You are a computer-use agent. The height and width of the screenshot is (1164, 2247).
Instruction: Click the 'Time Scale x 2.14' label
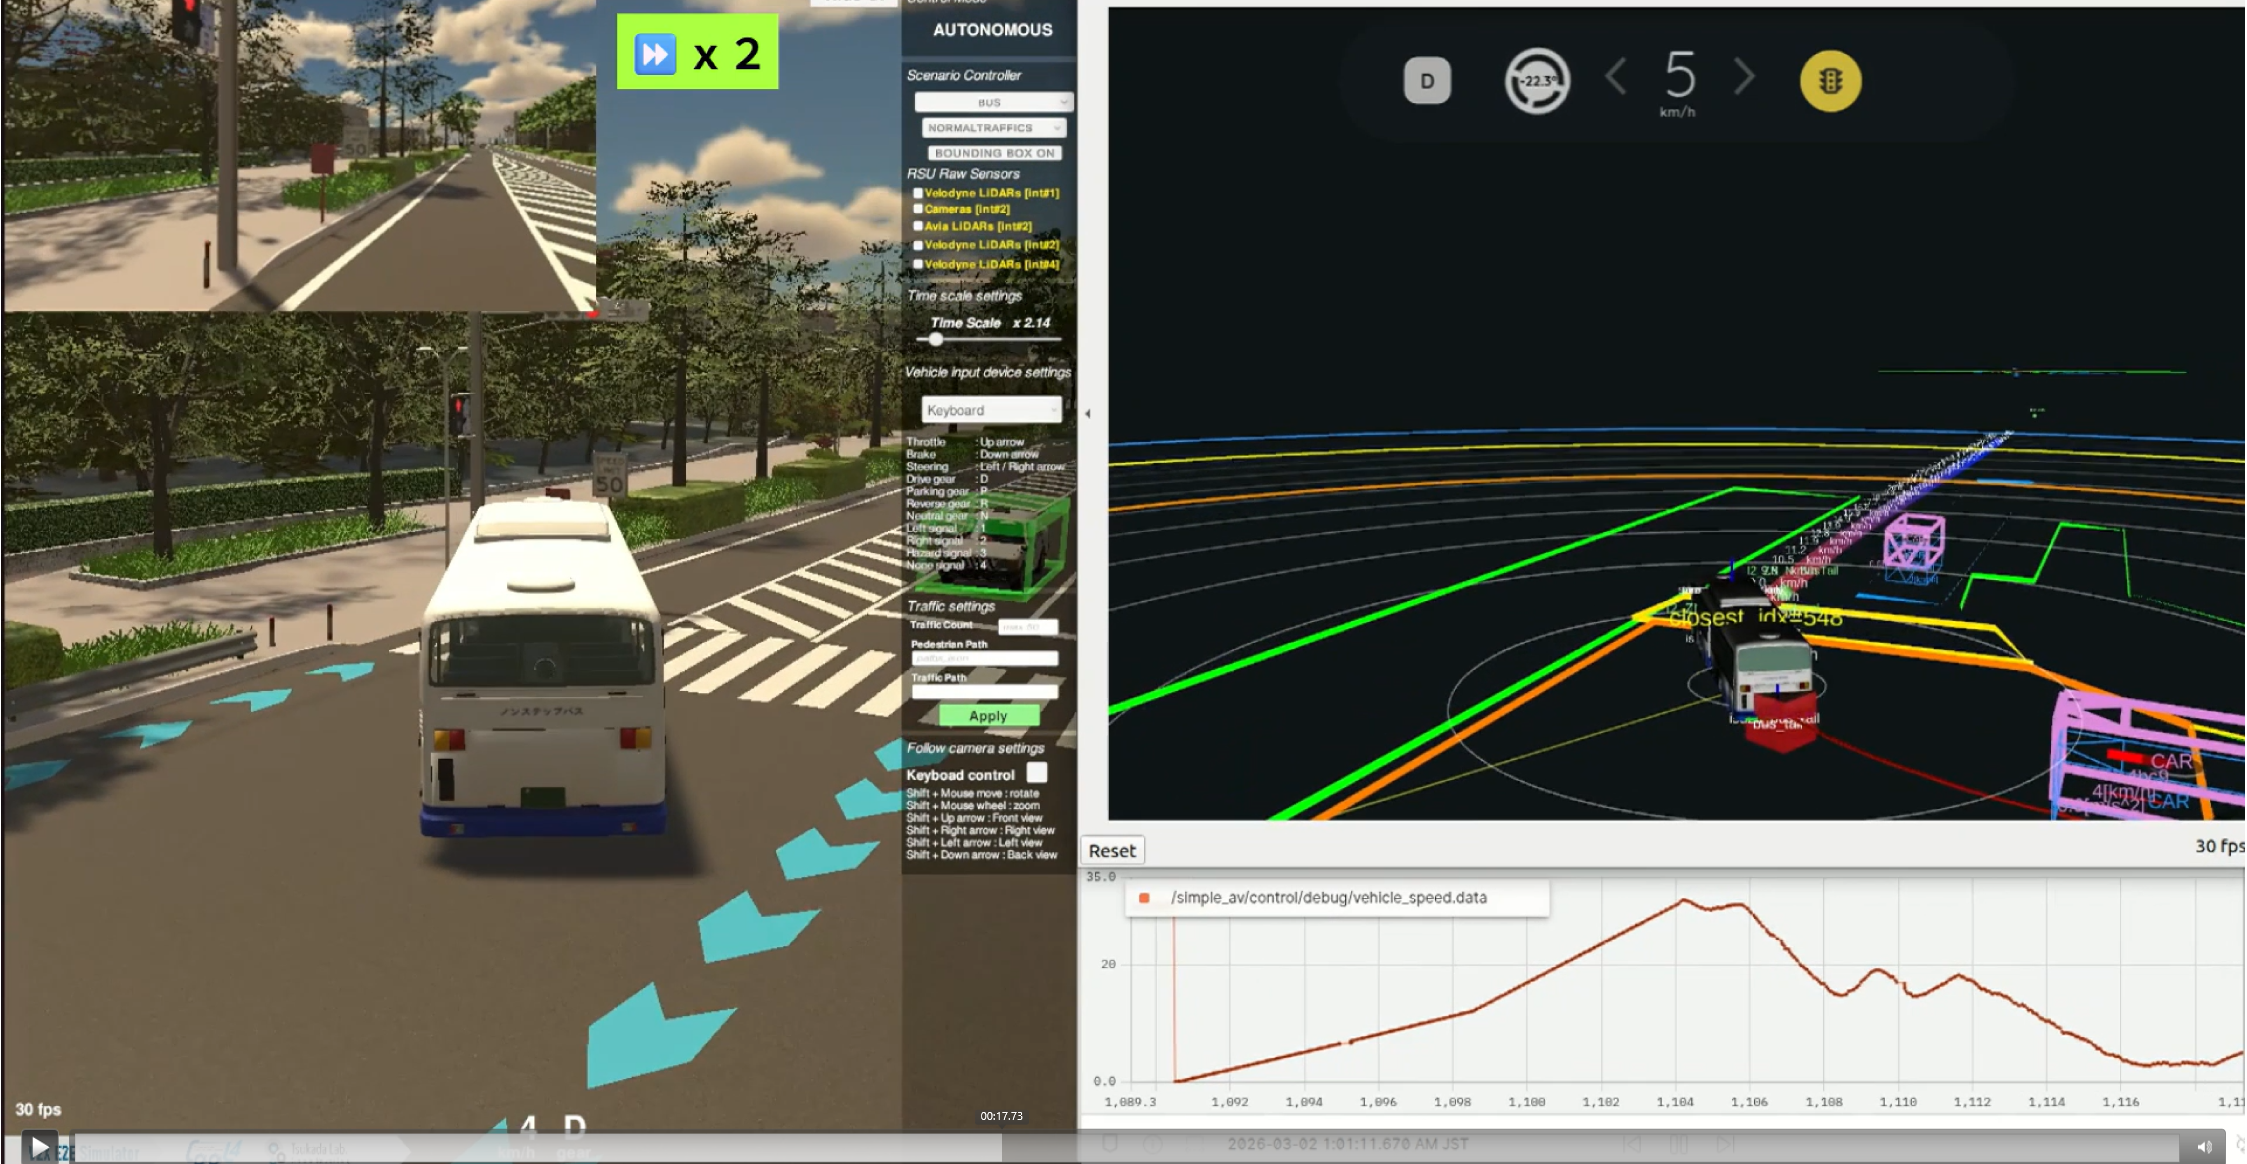point(990,323)
